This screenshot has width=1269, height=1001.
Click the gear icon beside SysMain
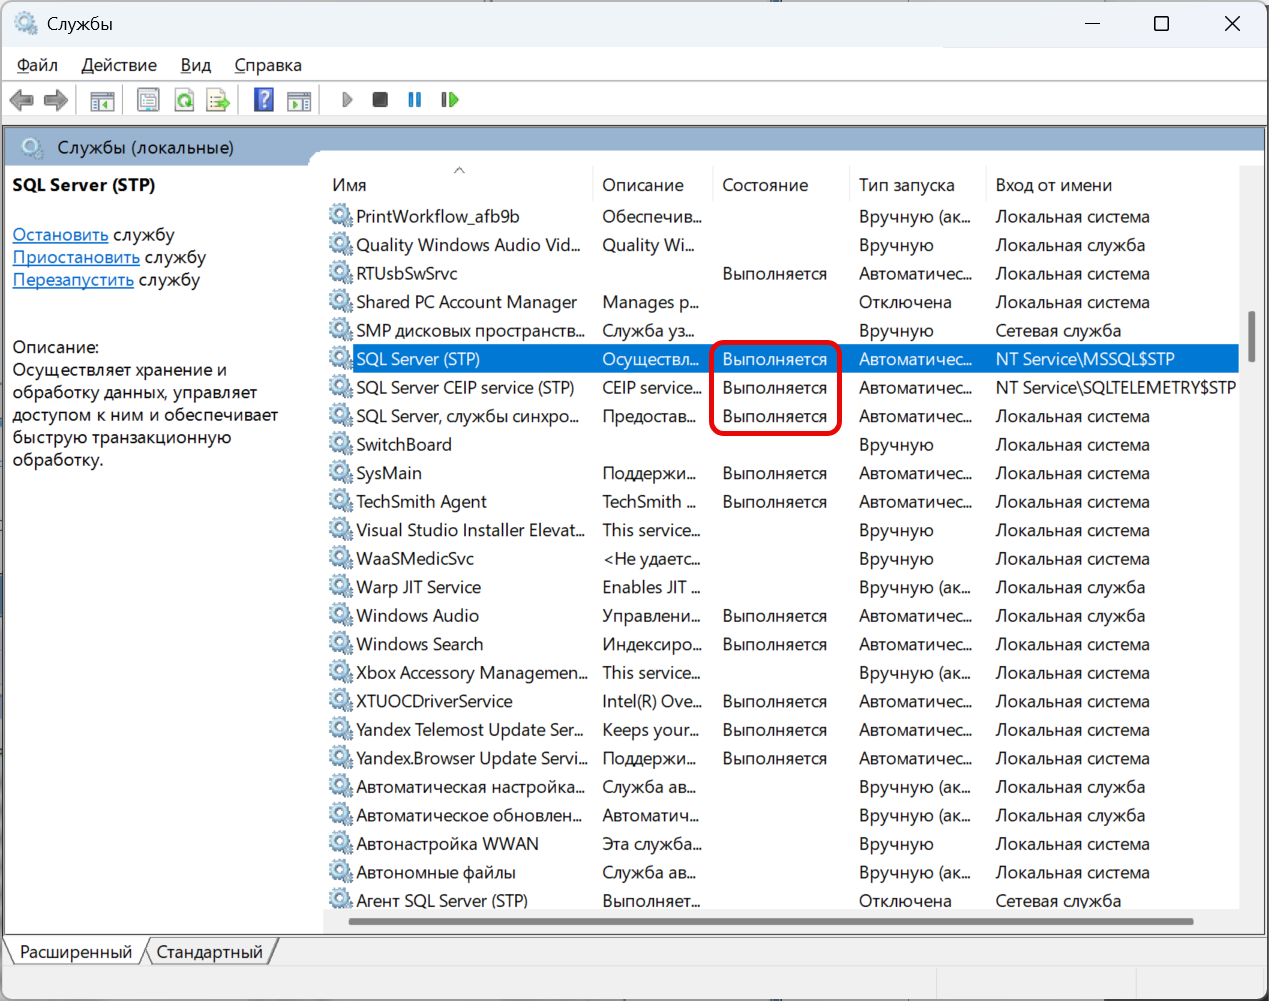coord(341,472)
